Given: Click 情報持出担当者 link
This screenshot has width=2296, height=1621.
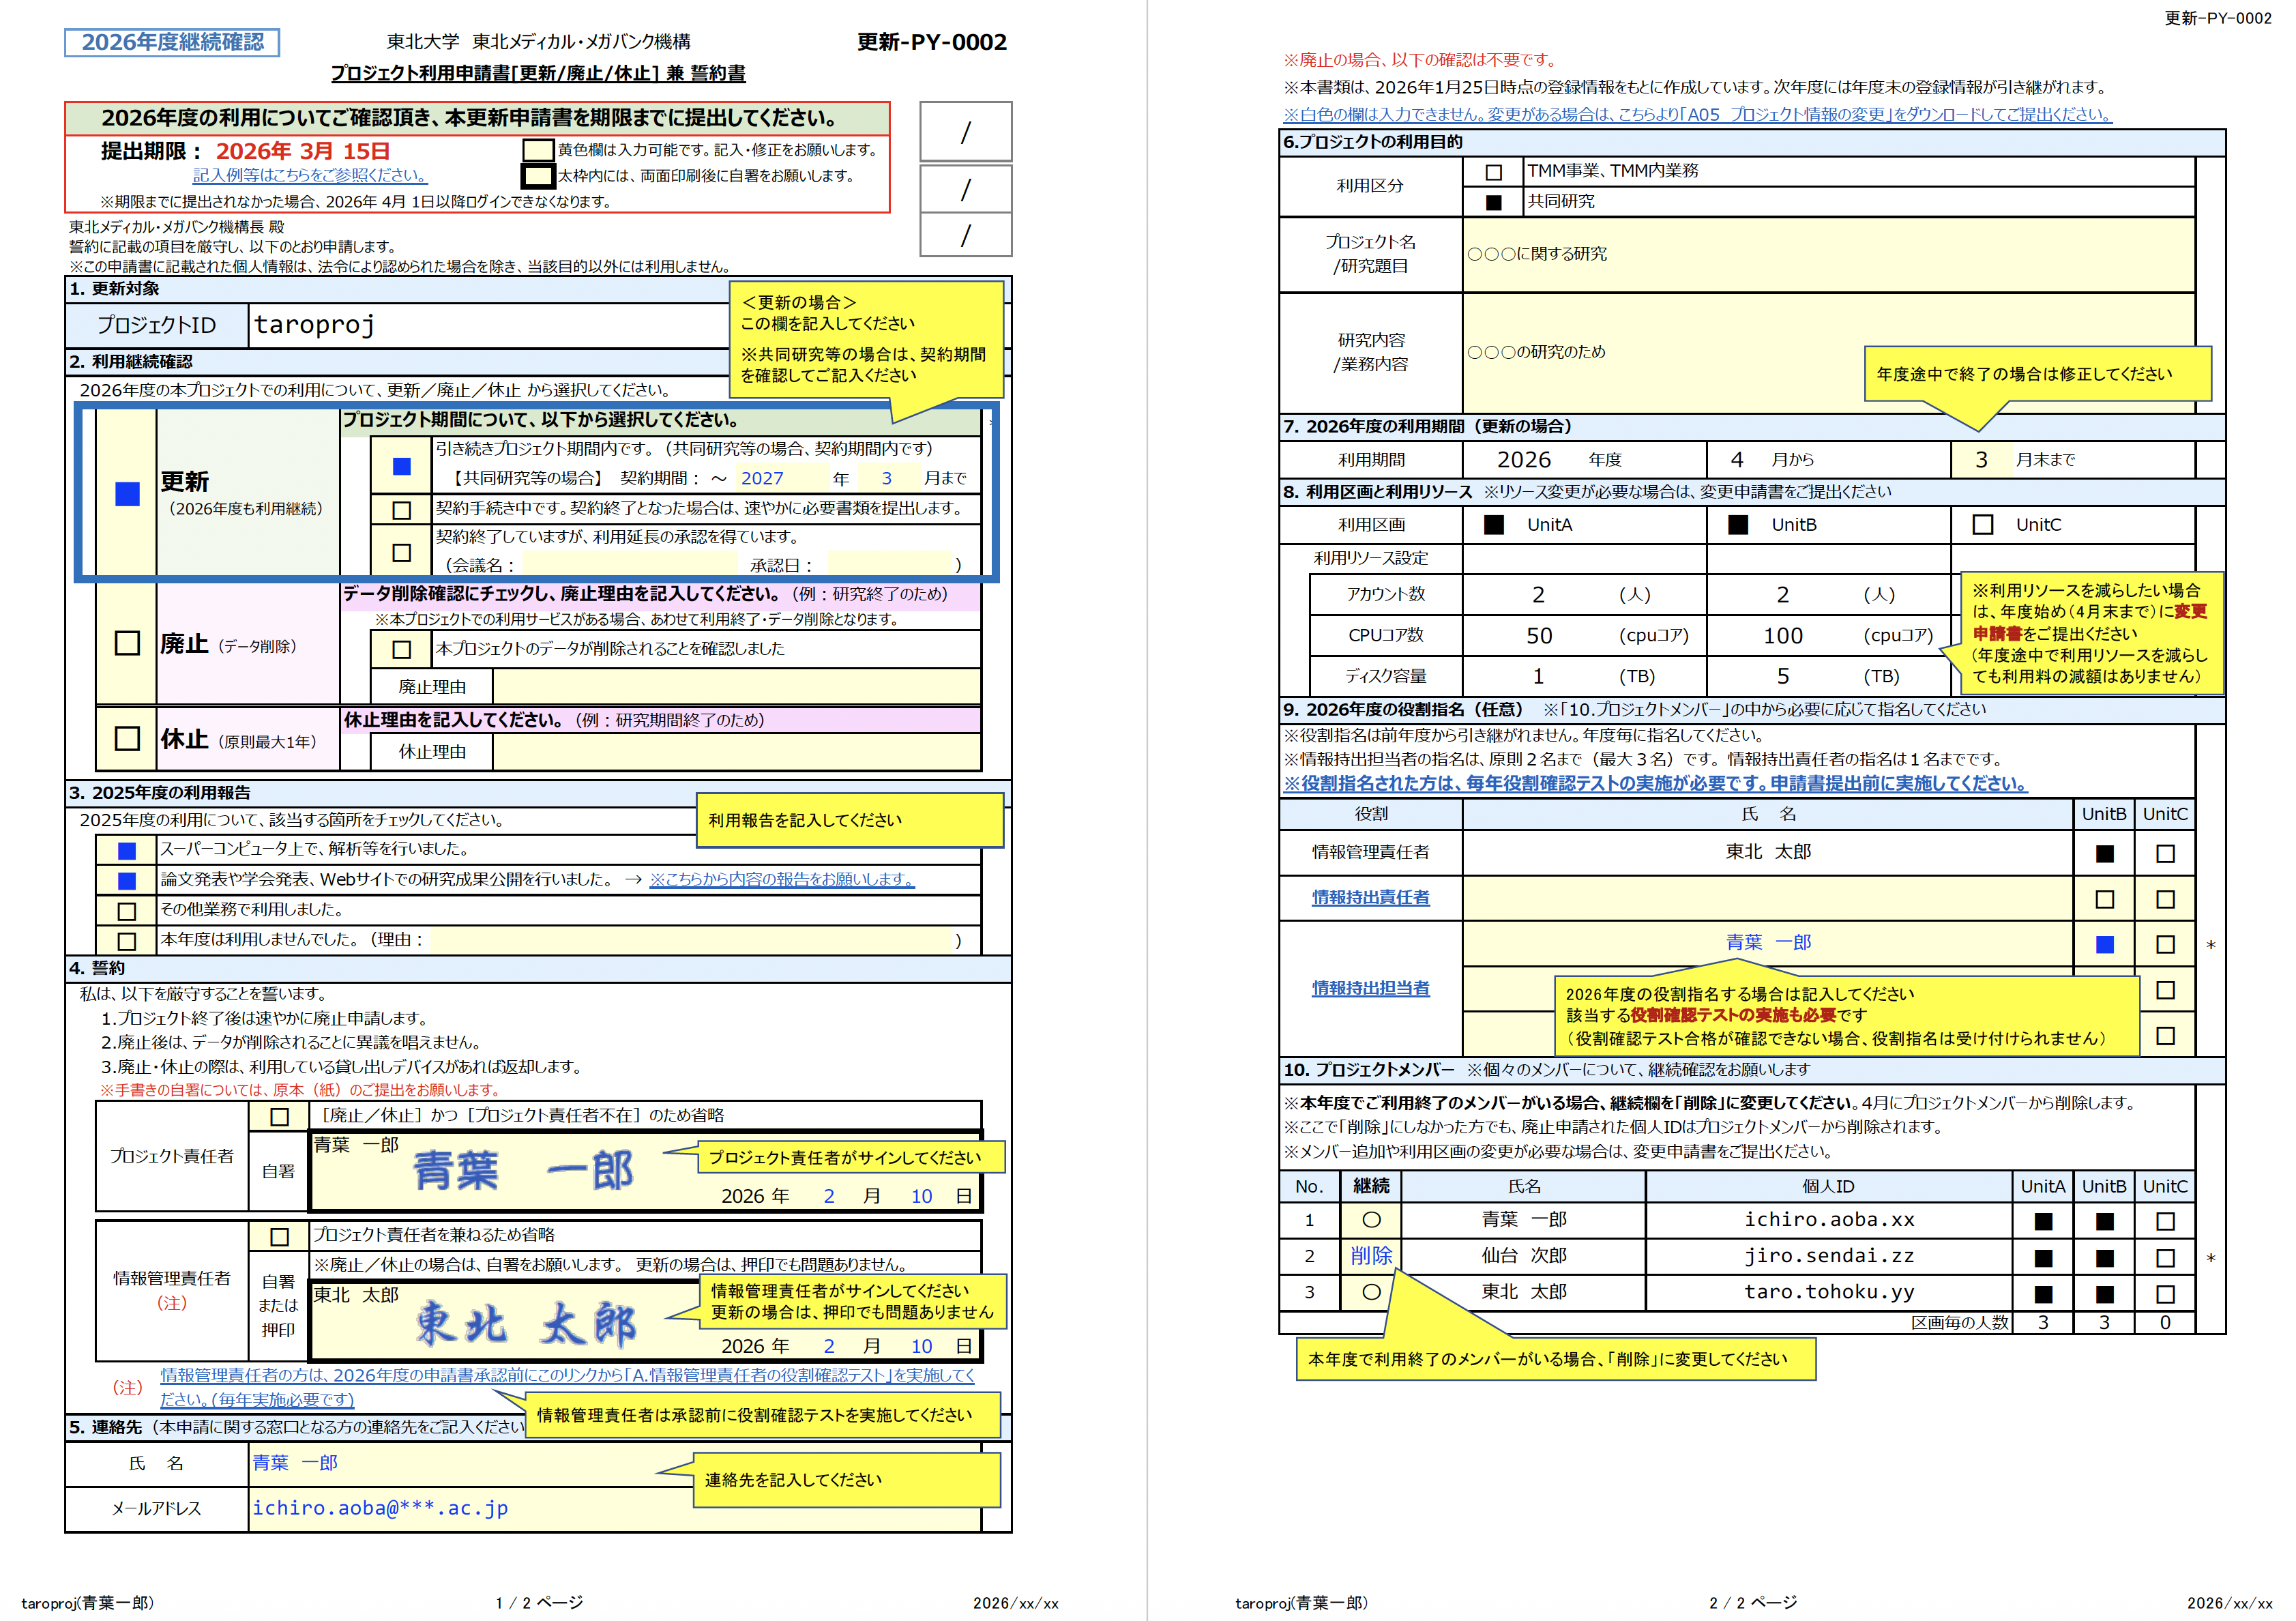Looking at the screenshot, I should [x=1370, y=988].
